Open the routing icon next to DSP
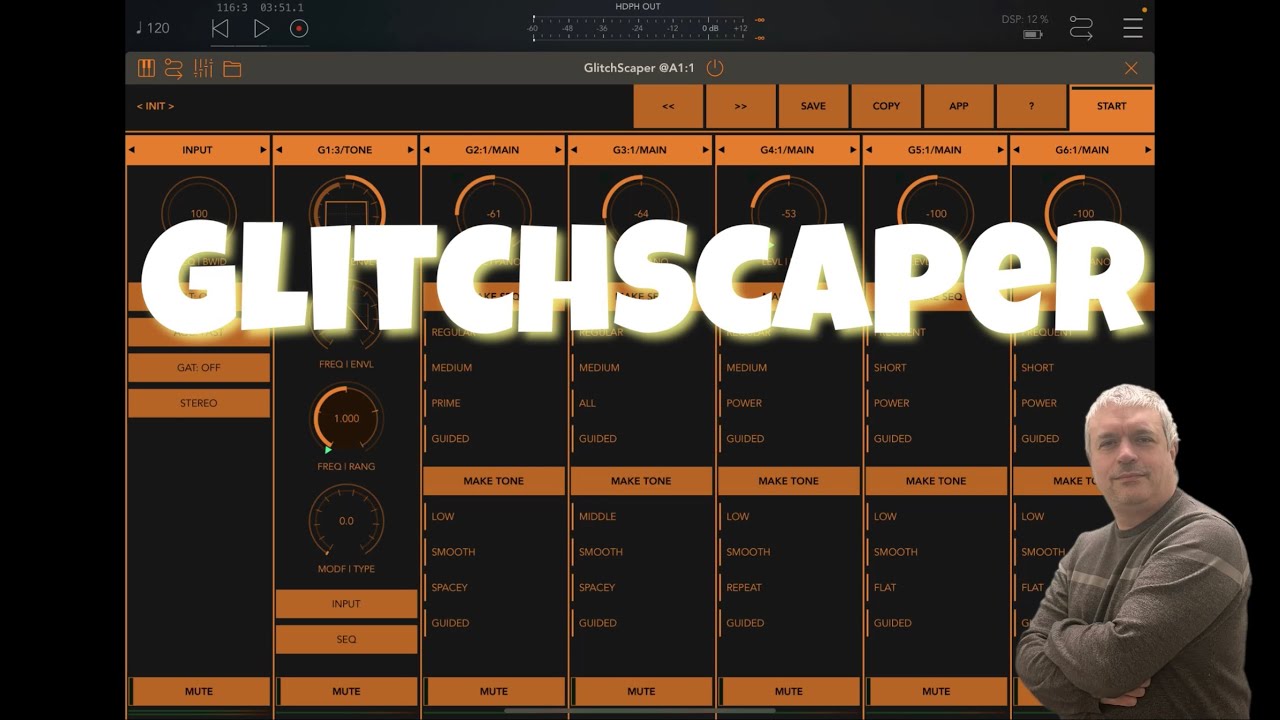 tap(1081, 28)
